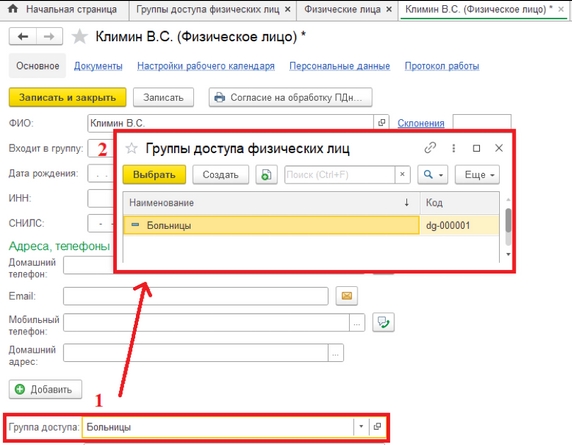
Task: Switch to the Начальная страница tab
Action: [72, 9]
